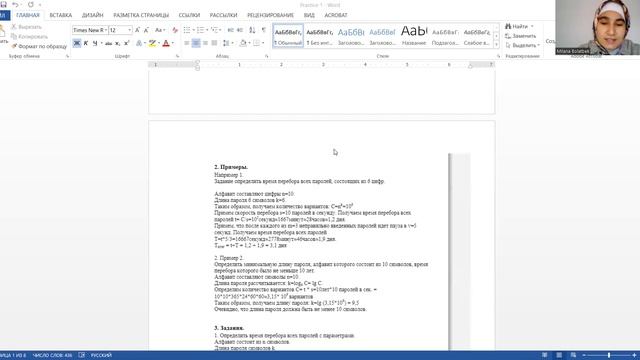Clear all formatting icon
The image size is (640, 360).
pos(175,30)
